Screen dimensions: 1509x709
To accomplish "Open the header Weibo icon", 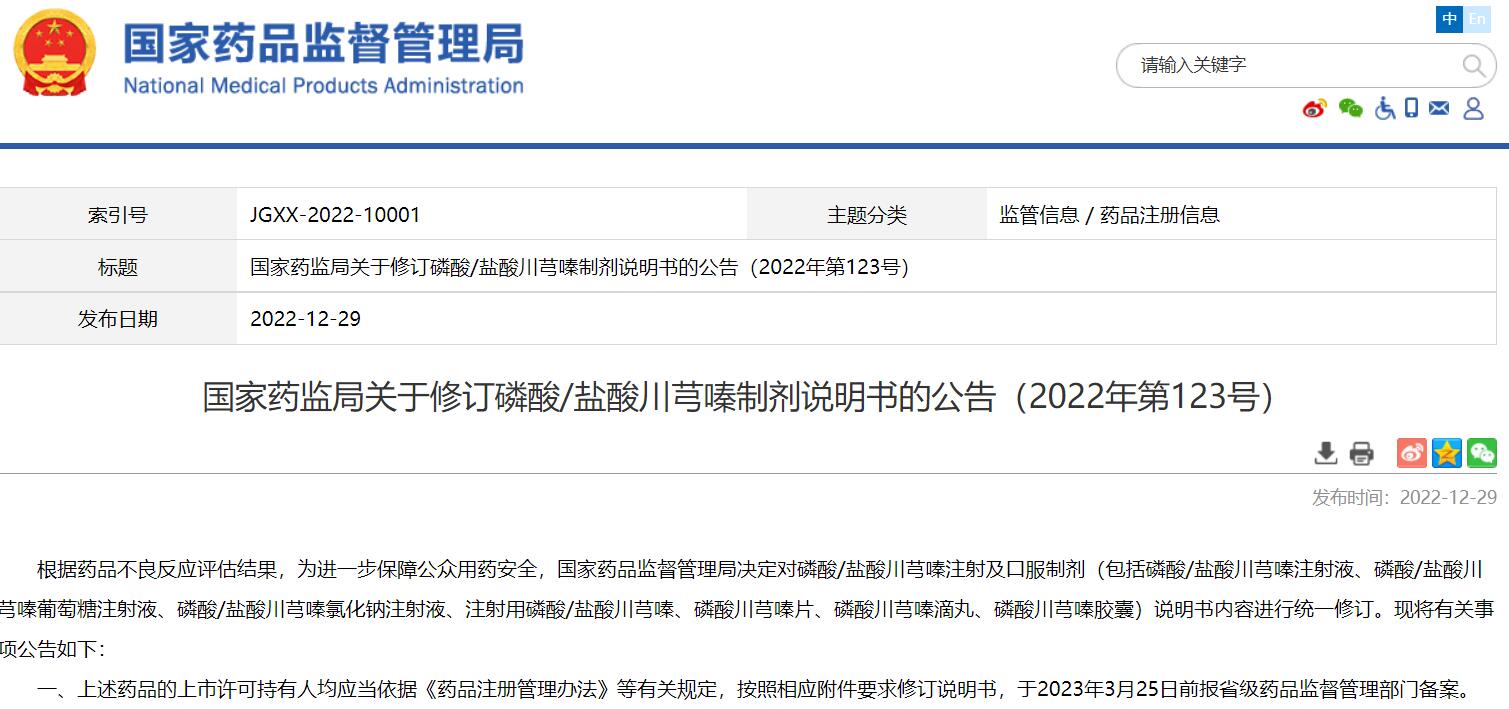I will click(1314, 108).
